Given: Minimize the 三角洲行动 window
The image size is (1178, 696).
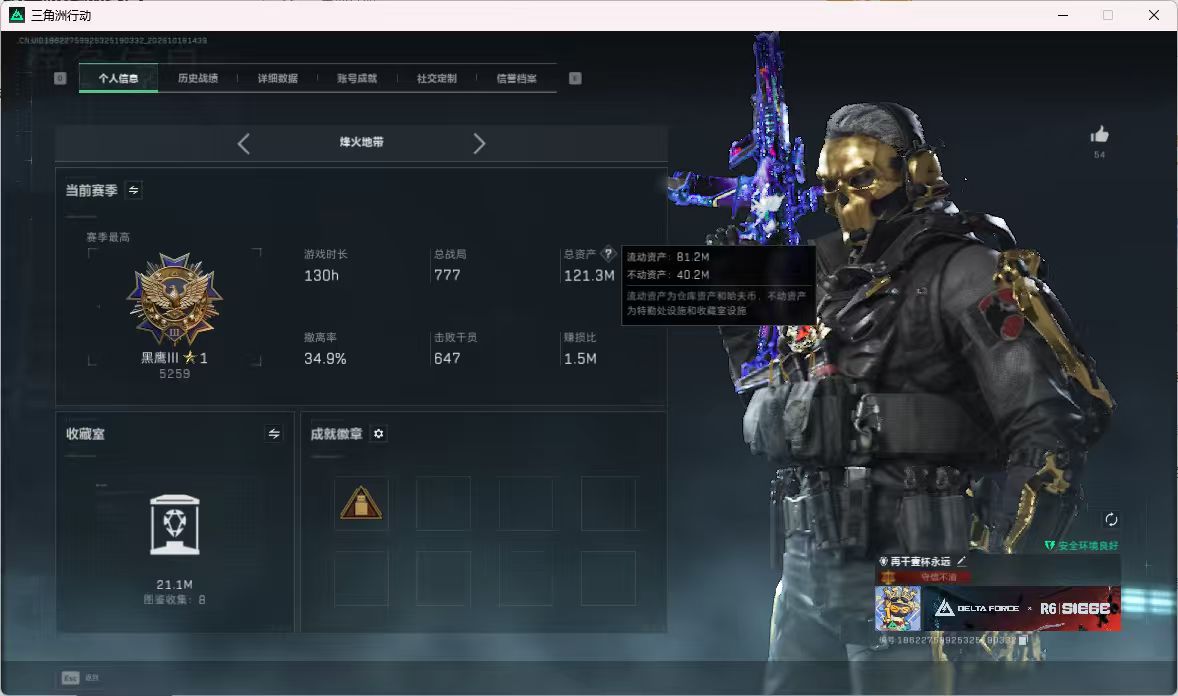Looking at the screenshot, I should pos(1063,15).
